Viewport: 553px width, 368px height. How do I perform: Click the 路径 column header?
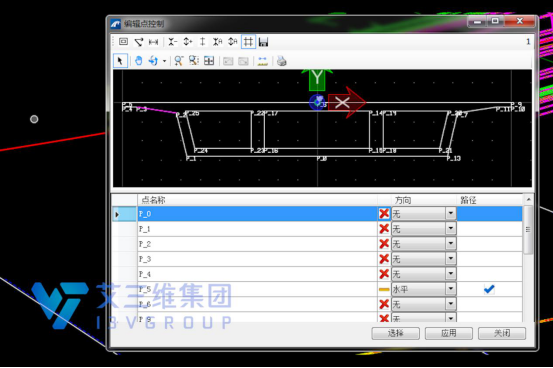(x=468, y=200)
